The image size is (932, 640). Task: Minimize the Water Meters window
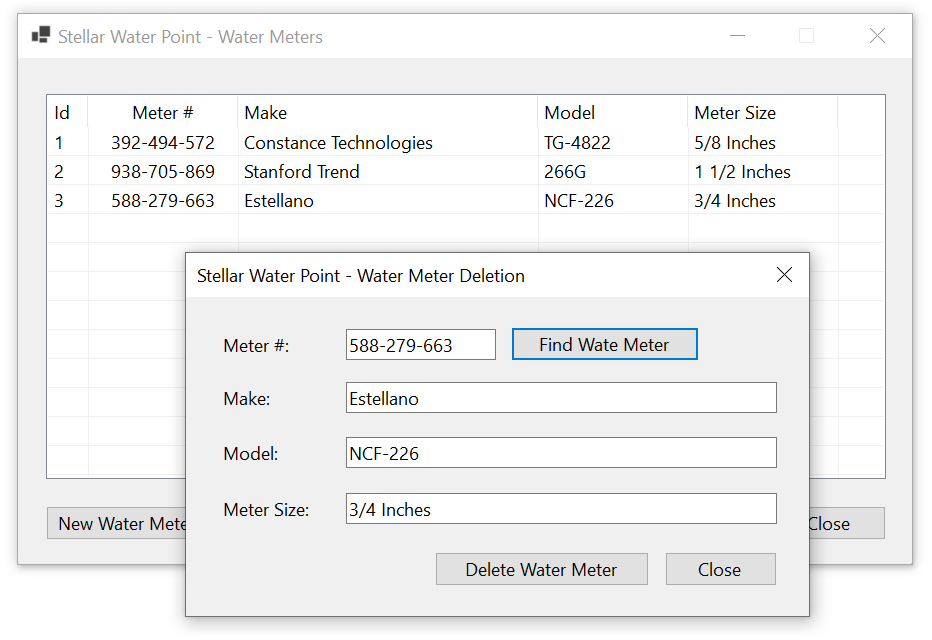pos(737,36)
